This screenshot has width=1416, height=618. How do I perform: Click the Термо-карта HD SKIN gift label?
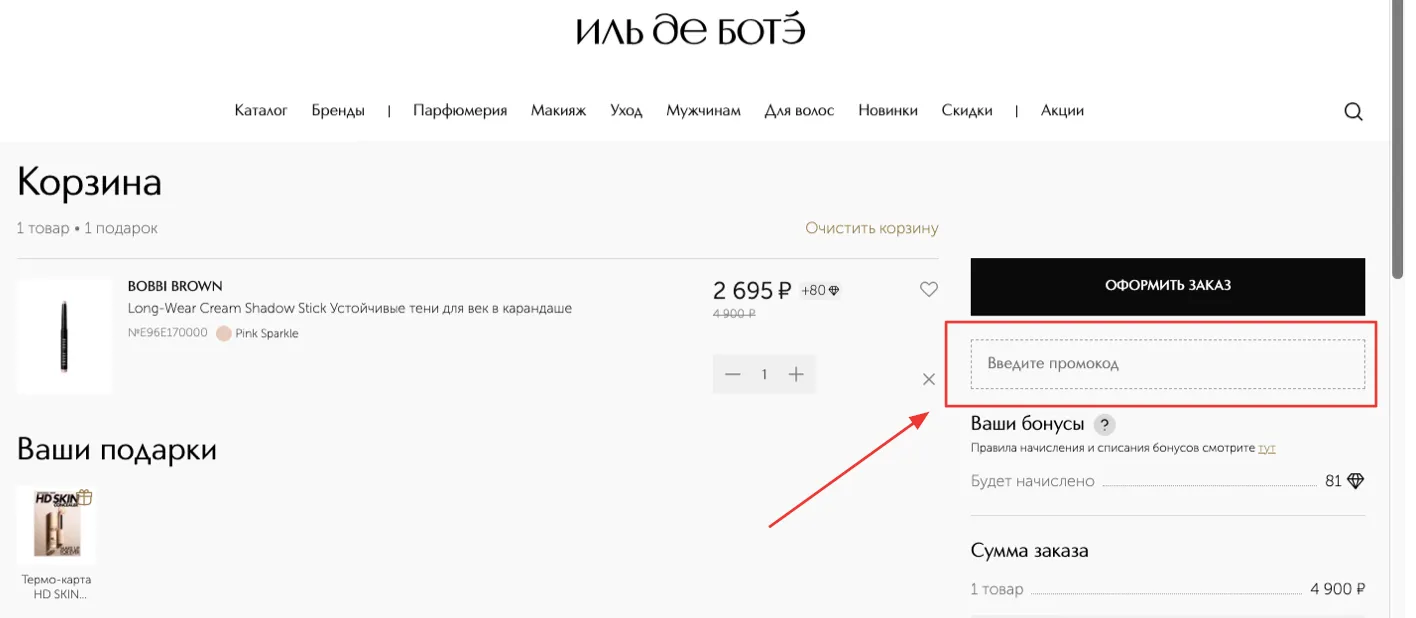[56, 587]
